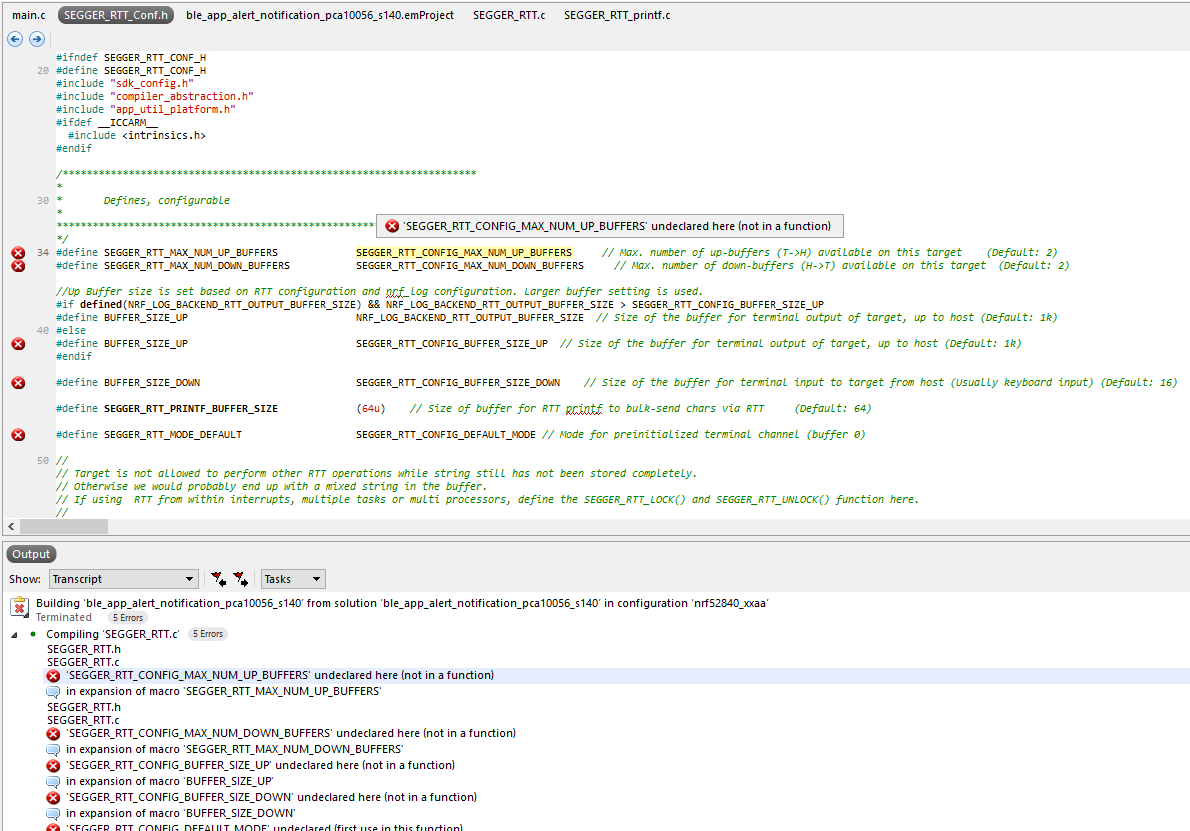Click the Output panel tab

pyautogui.click(x=31, y=554)
